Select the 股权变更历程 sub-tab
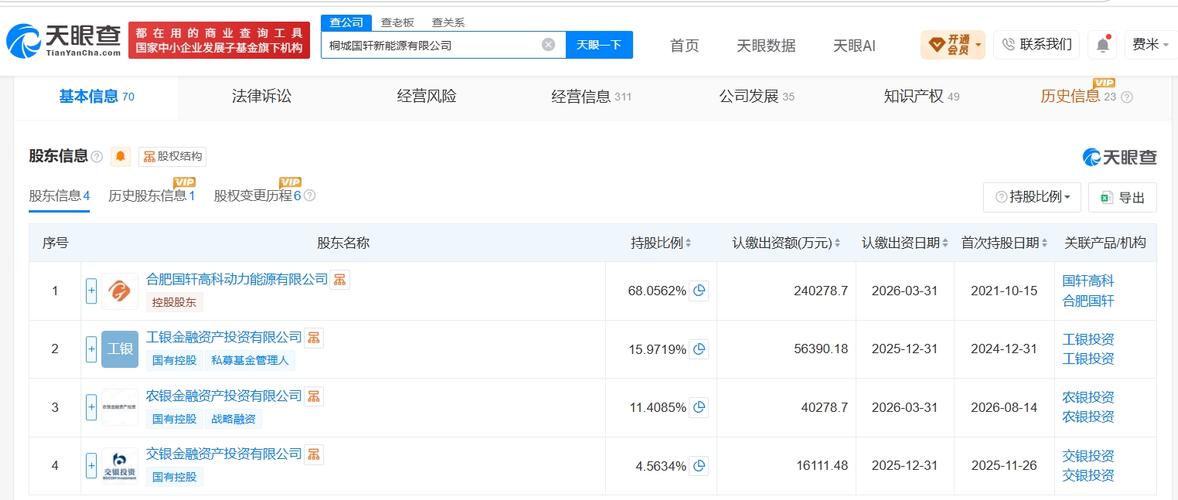Screen dimensions: 1178x500 [x=258, y=196]
